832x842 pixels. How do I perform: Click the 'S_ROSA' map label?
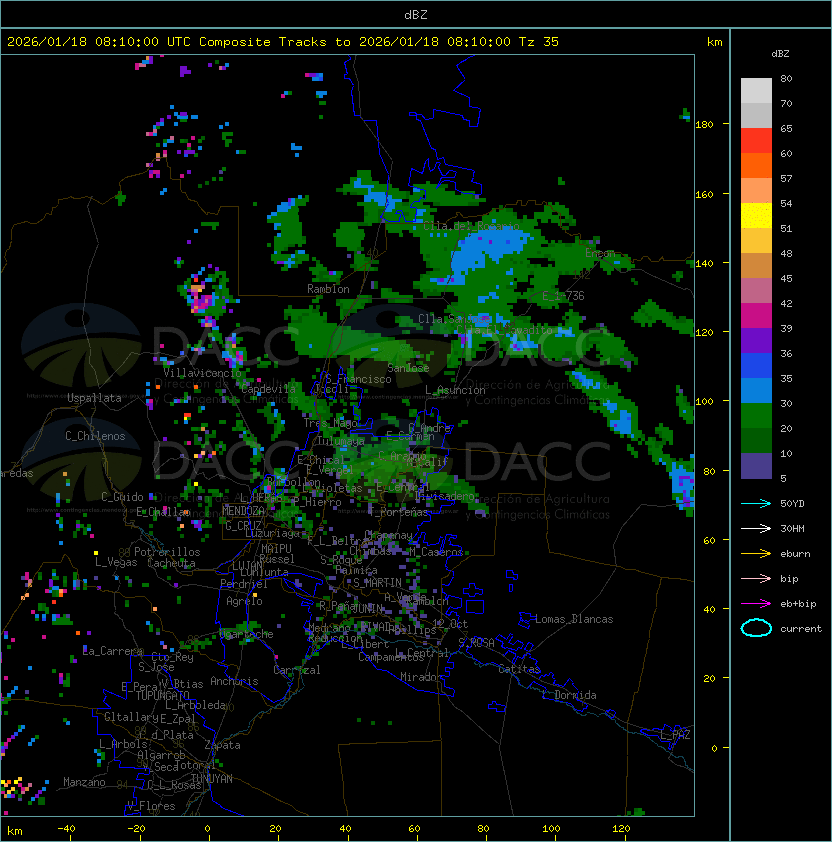pyautogui.click(x=476, y=642)
